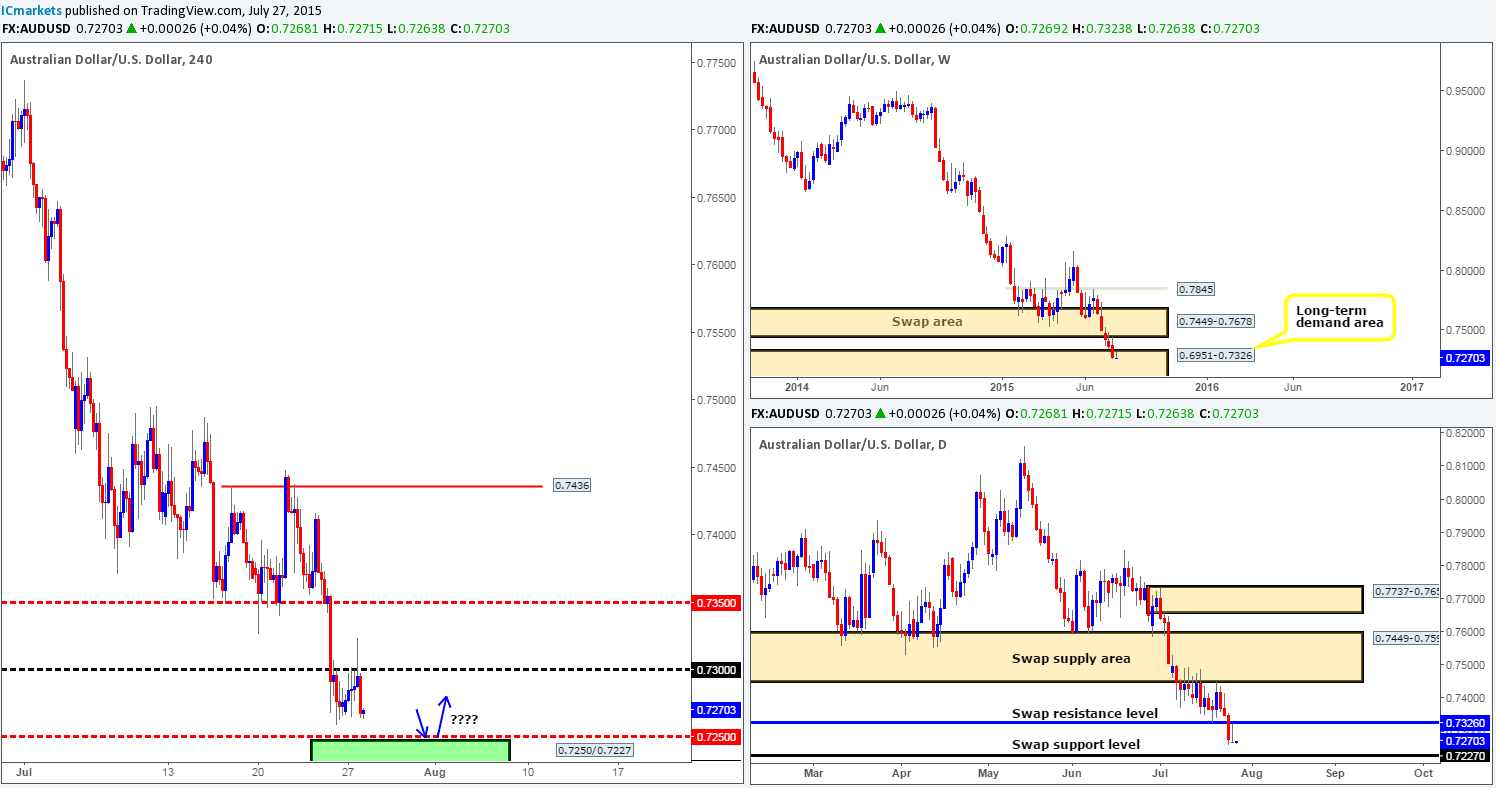Click the FX:AUDUSD symbol on the weekly chart header

785,29
